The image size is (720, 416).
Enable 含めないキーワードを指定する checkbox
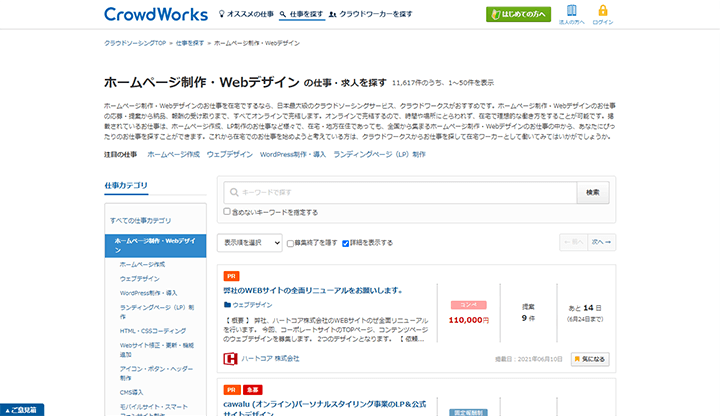pos(228,212)
